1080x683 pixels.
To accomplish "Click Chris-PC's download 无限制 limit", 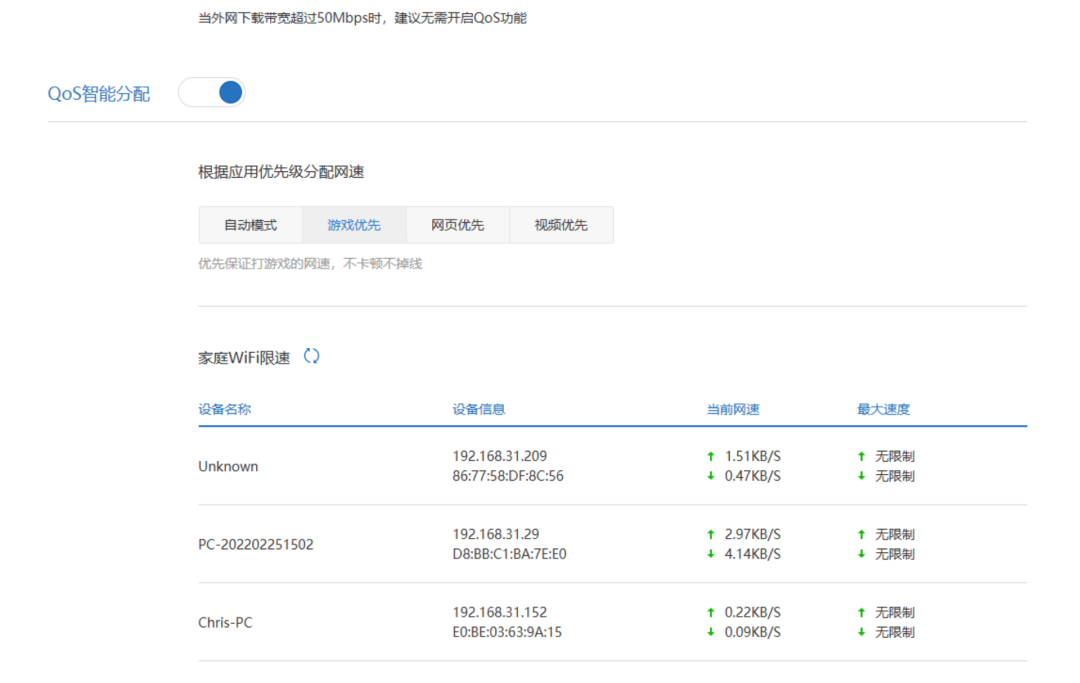I will (895, 632).
